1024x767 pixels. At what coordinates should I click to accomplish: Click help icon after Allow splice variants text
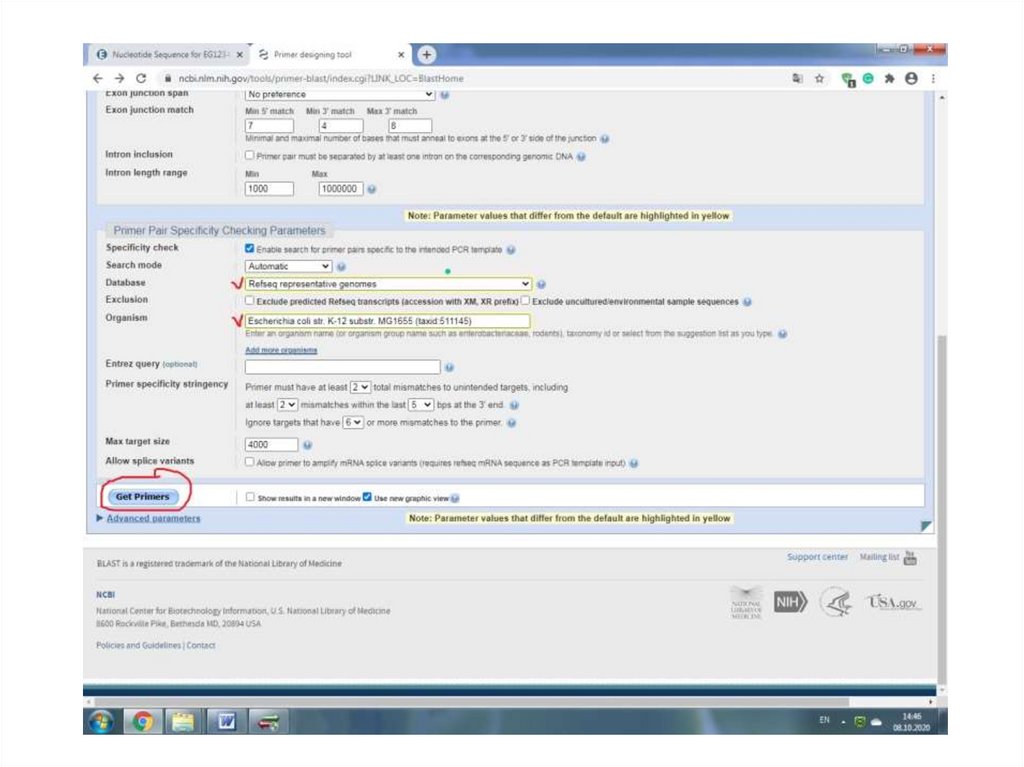coord(633,463)
